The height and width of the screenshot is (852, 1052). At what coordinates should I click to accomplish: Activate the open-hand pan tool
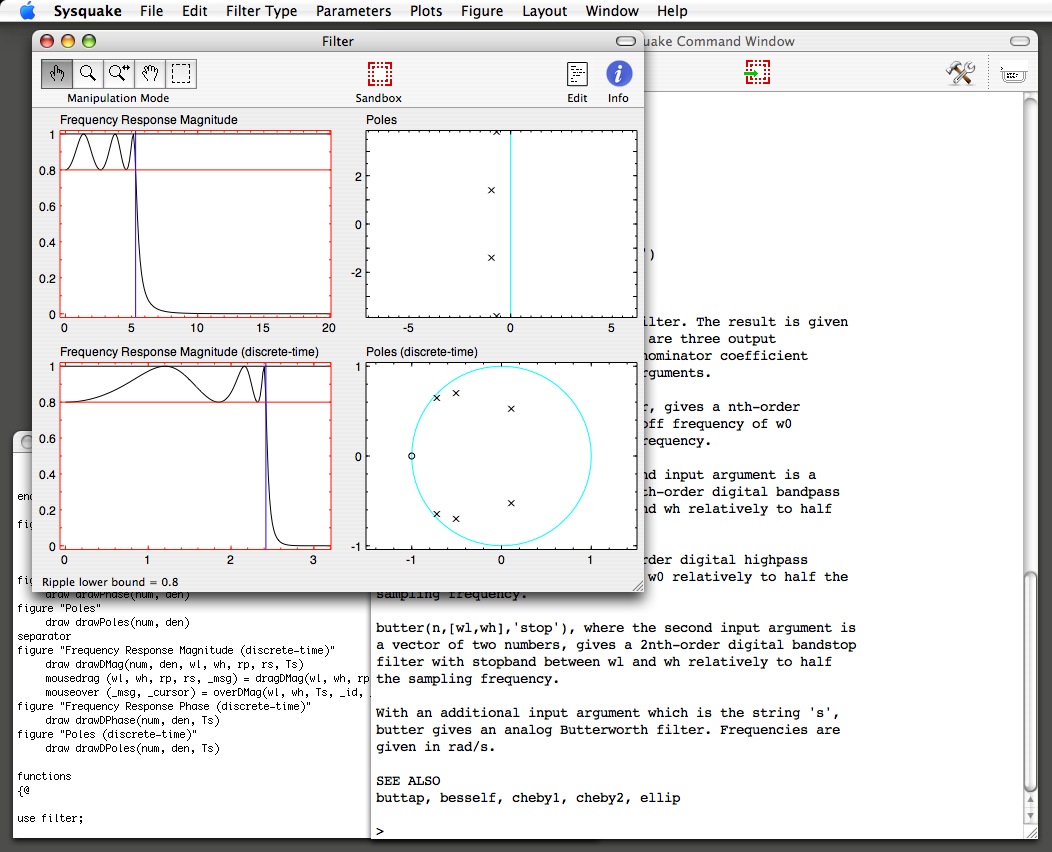[150, 73]
